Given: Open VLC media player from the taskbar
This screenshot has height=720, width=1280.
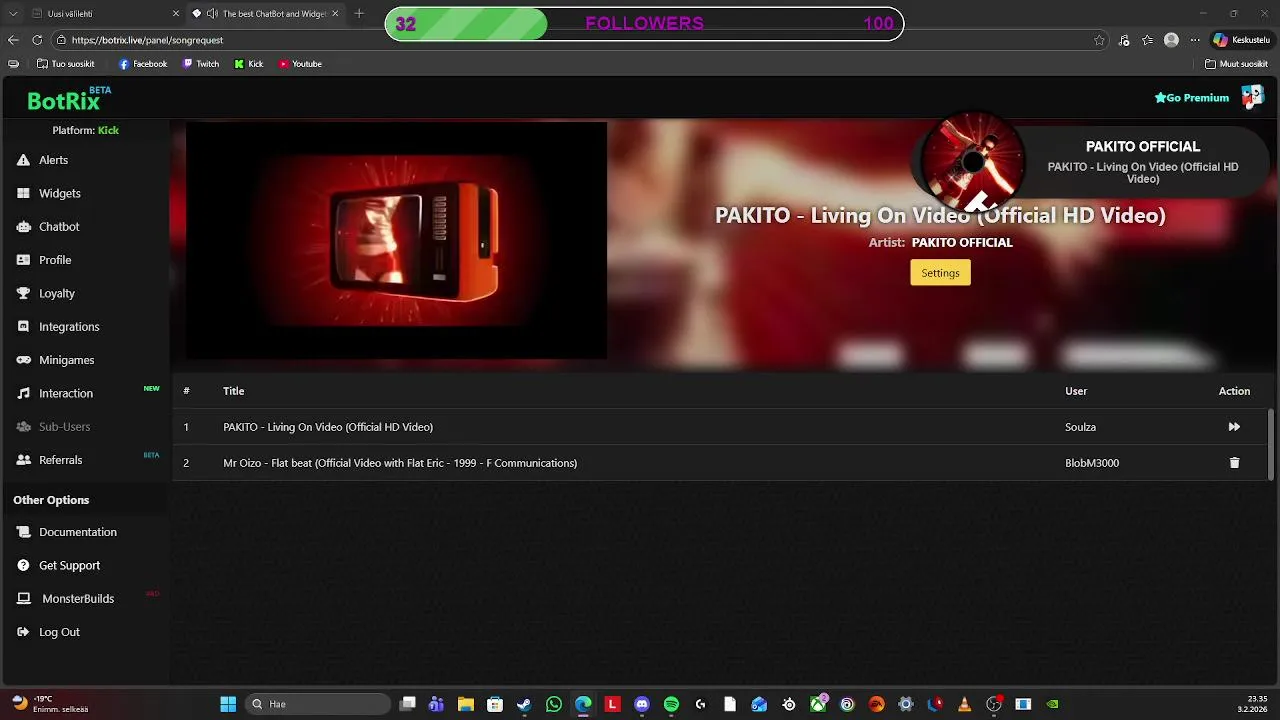Looking at the screenshot, I should pos(964,704).
